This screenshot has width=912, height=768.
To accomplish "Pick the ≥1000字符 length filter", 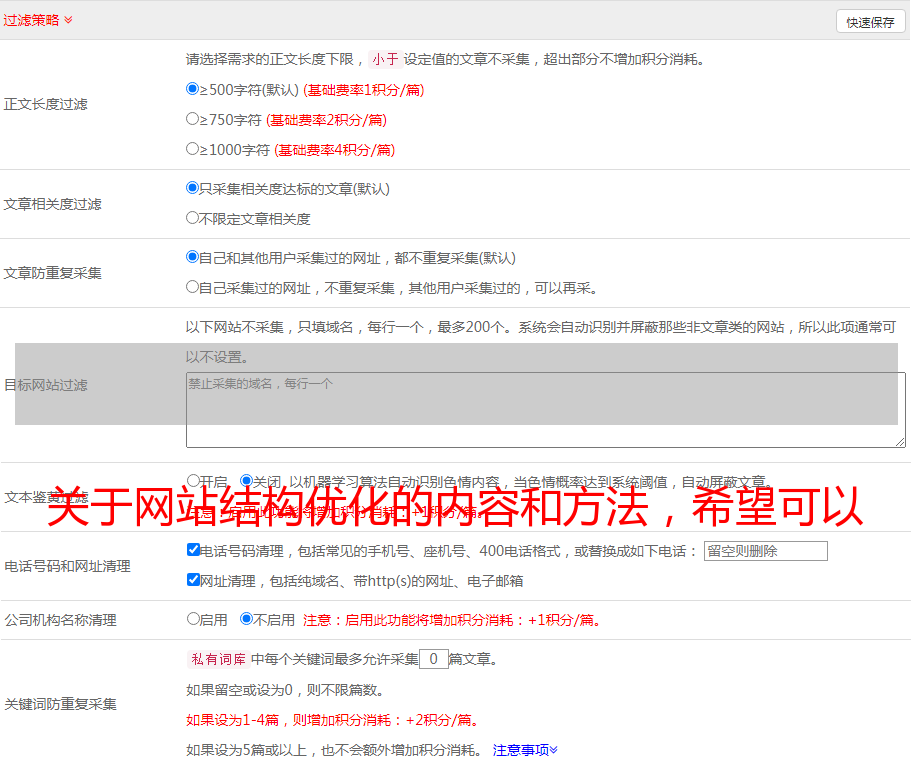I will tap(193, 149).
